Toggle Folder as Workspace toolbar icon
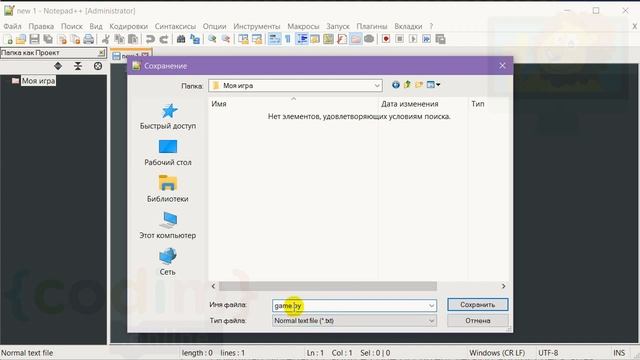The width and height of the screenshot is (640, 360). click(356, 39)
